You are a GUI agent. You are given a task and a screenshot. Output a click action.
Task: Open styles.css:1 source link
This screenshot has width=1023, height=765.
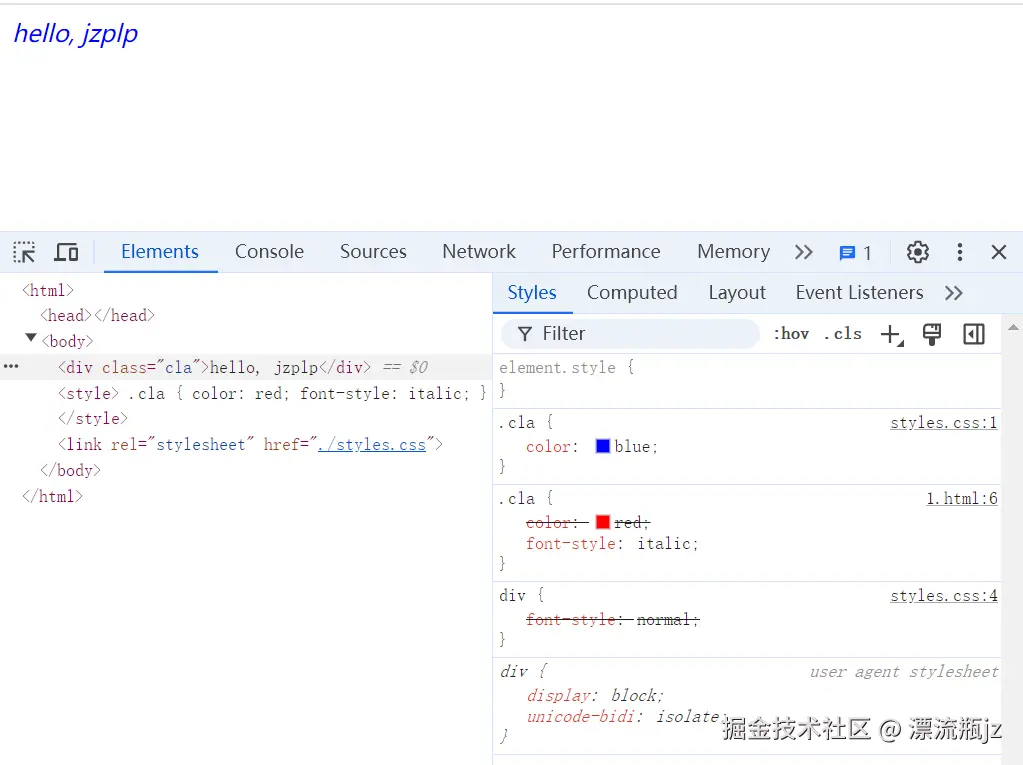pos(943,422)
